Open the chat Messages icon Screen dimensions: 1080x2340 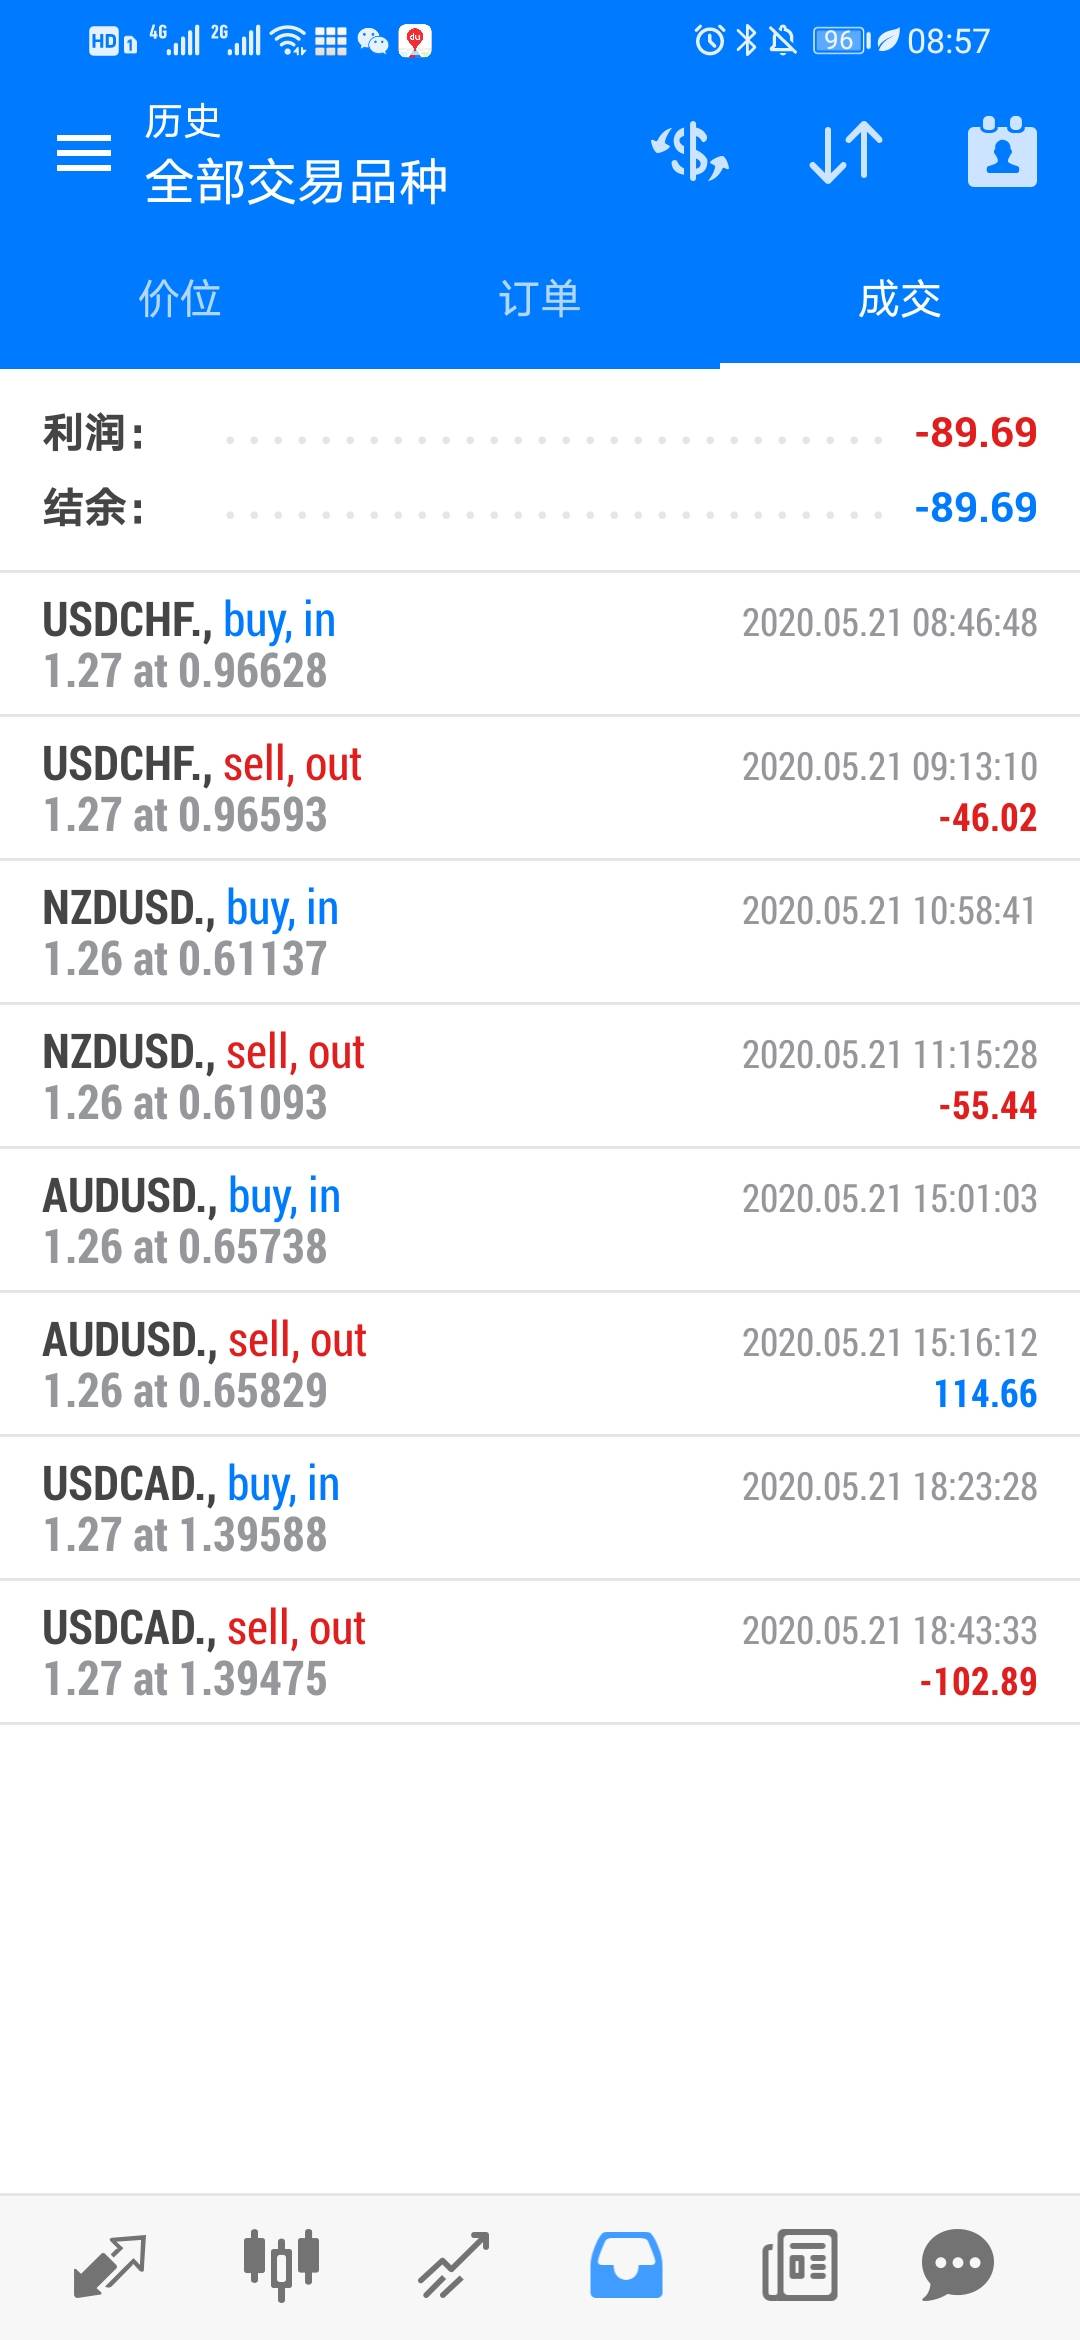(x=957, y=2265)
